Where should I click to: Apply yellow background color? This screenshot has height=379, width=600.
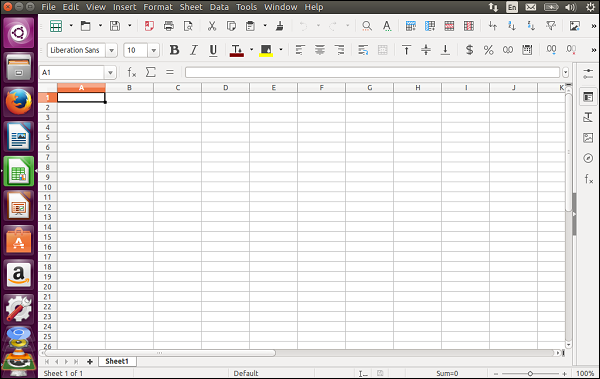[266, 50]
